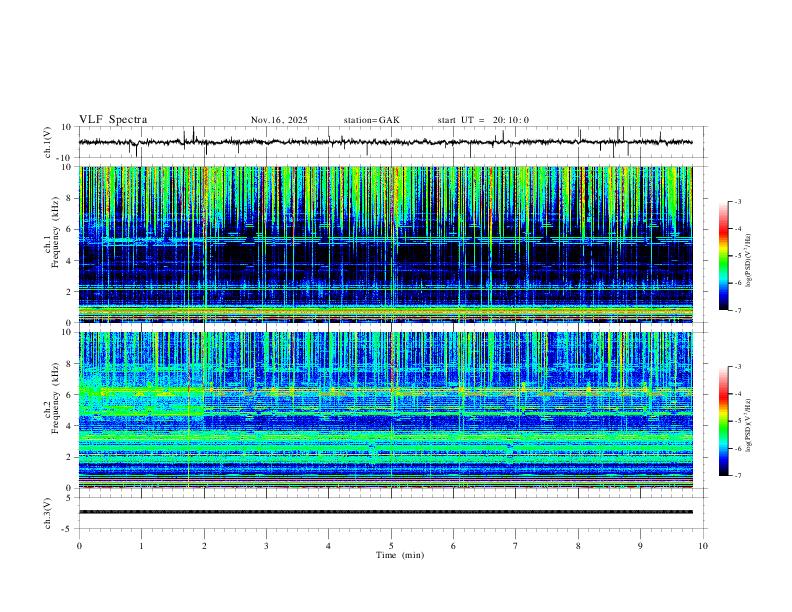Click the '-7' label on ch.2 color bar
The image size is (792, 612).
pyautogui.click(x=737, y=476)
